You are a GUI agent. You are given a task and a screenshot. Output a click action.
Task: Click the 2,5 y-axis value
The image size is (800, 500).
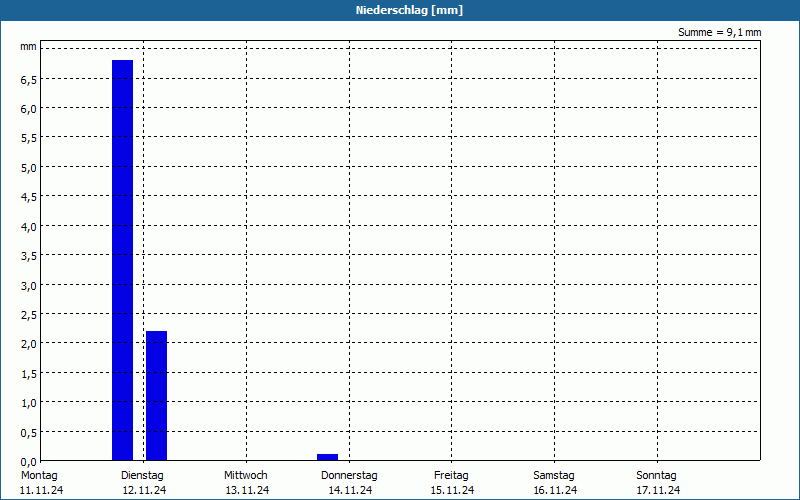29,315
